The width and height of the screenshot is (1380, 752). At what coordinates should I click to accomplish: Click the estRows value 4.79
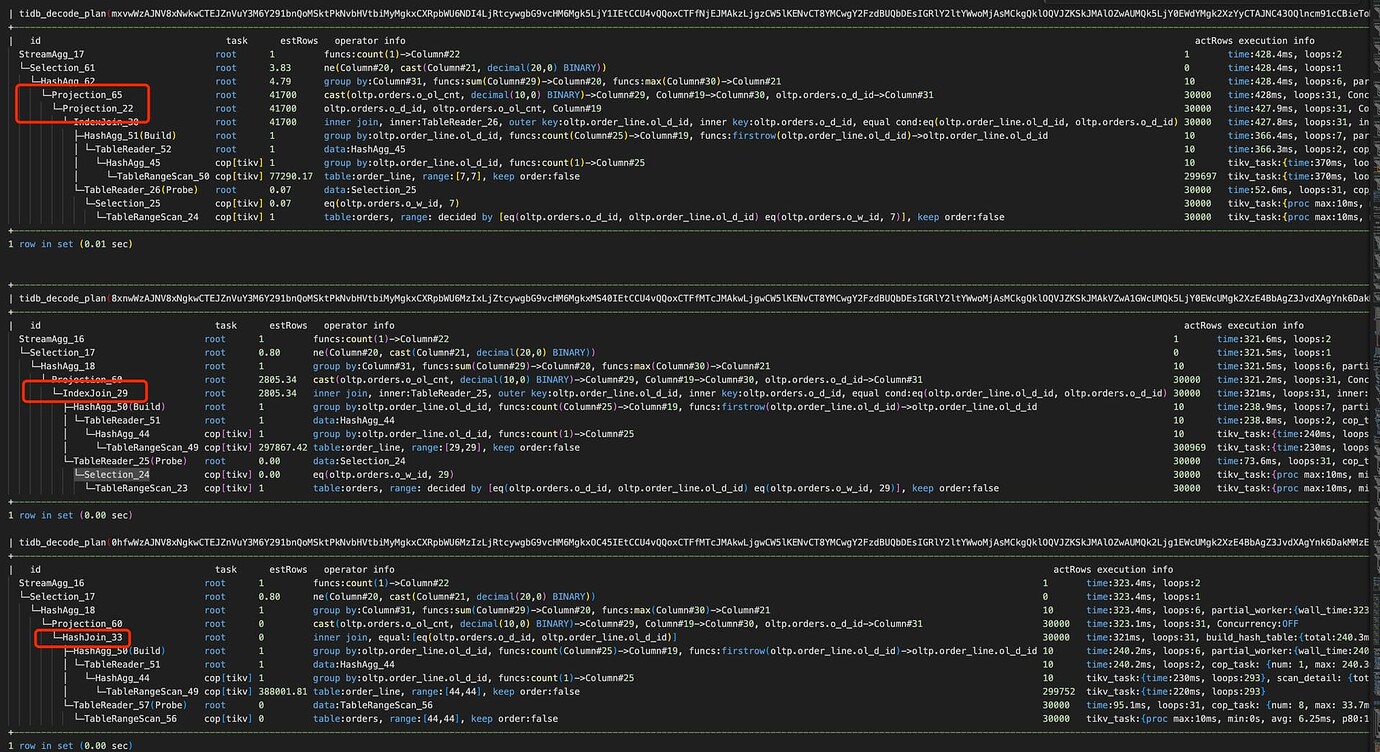pyautogui.click(x=280, y=81)
